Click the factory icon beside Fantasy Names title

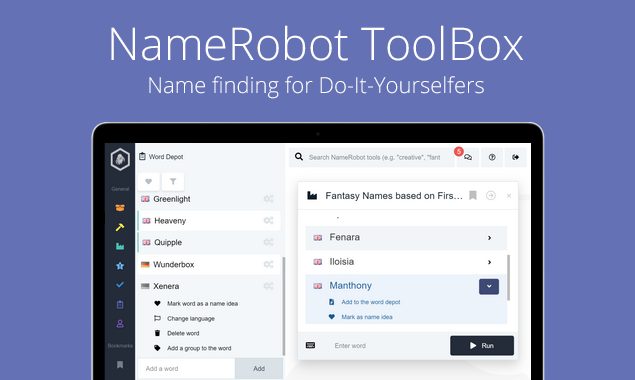[312, 196]
